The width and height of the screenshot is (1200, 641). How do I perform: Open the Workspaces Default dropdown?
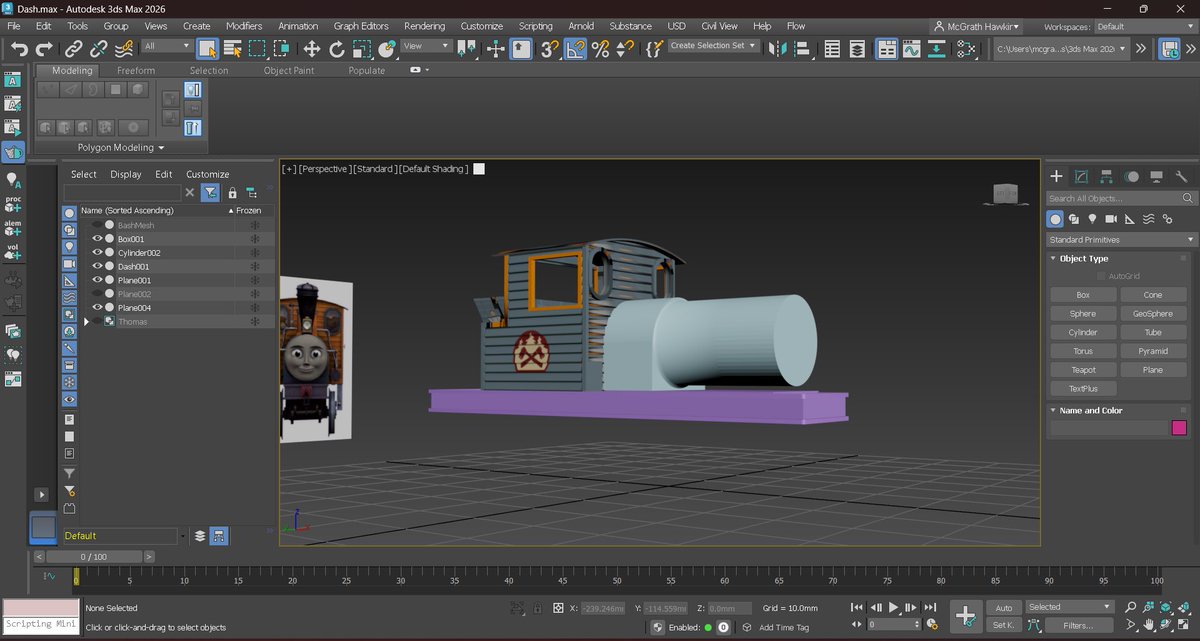[x=1145, y=27]
